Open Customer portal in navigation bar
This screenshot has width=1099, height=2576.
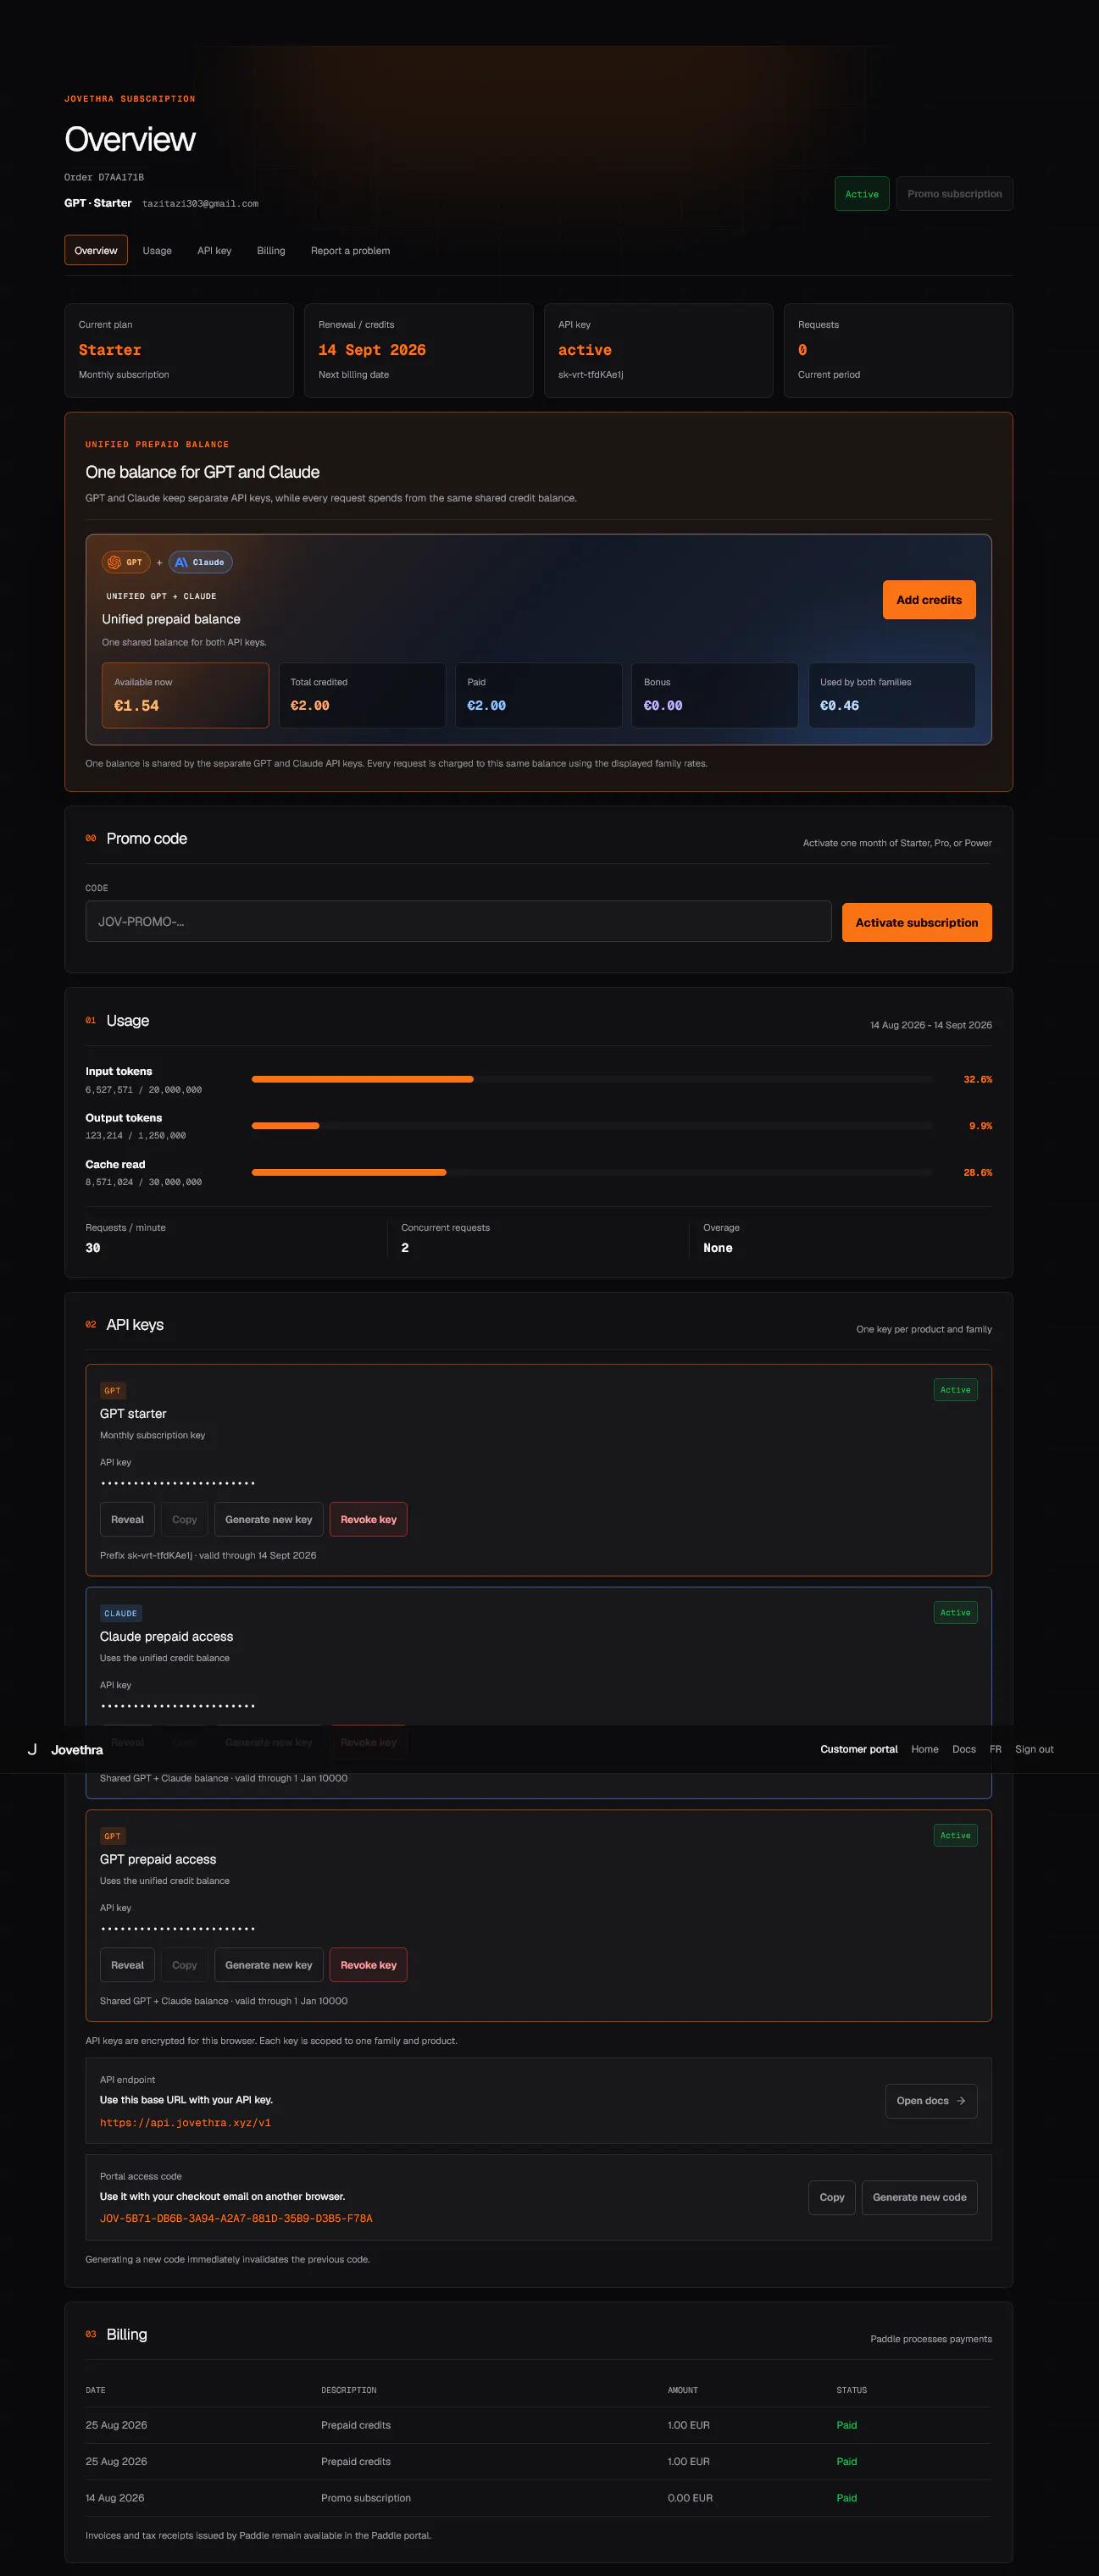tap(859, 1749)
